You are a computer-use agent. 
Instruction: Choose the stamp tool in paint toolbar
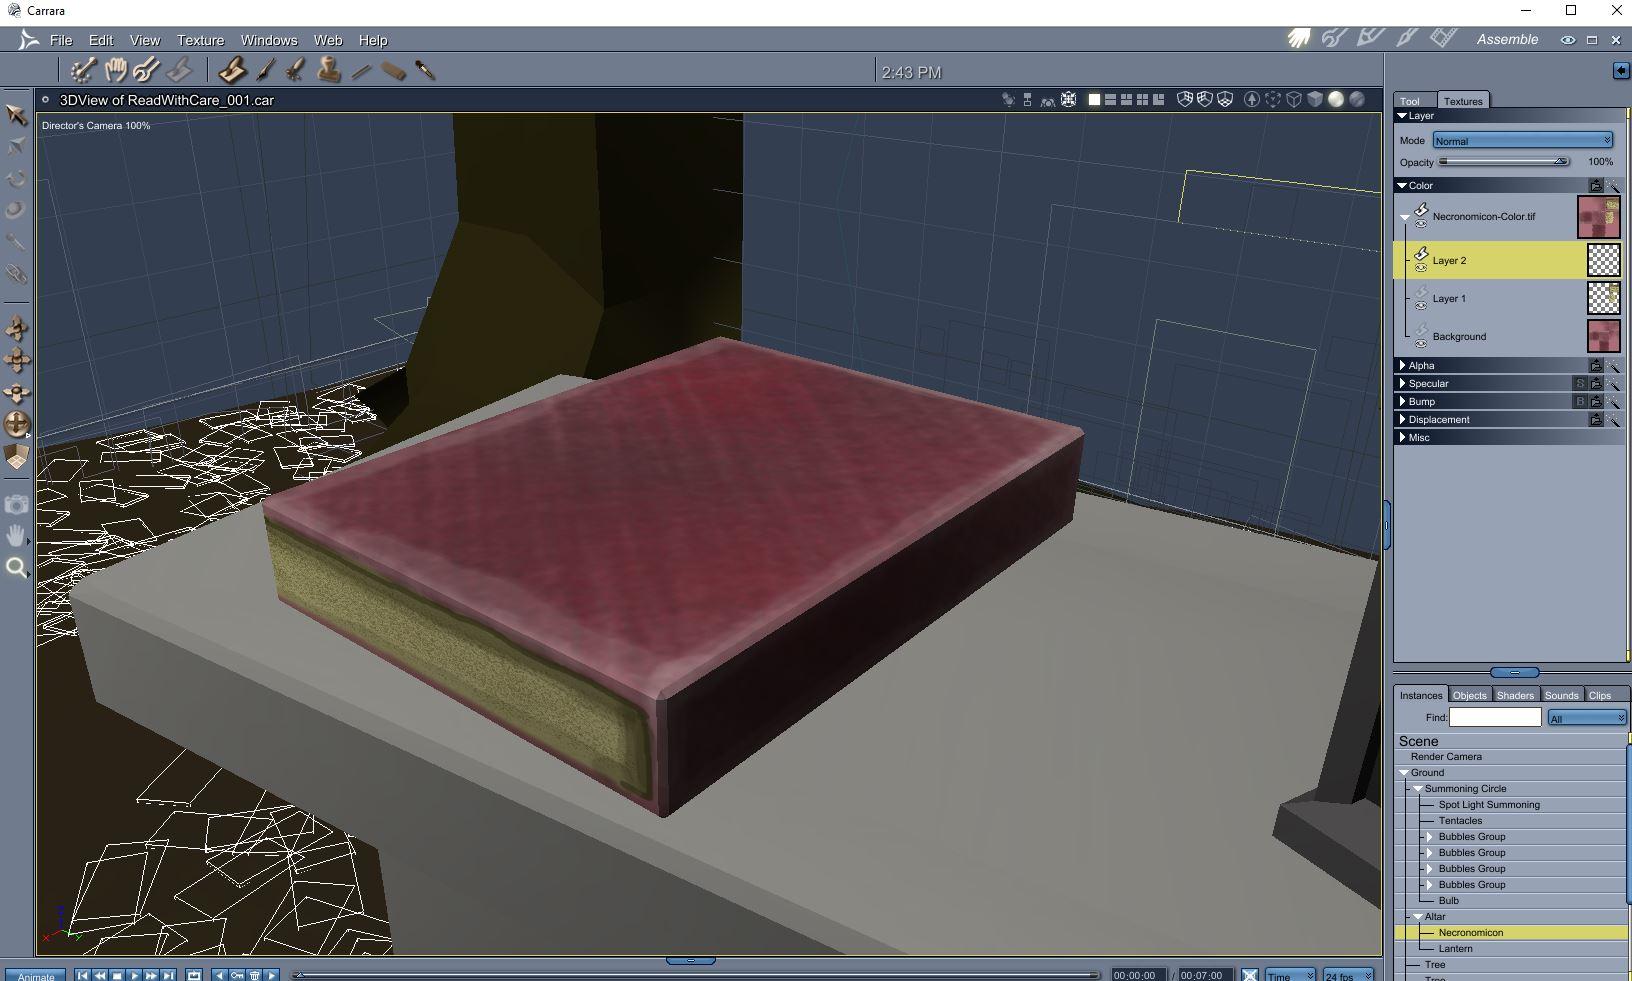tap(329, 70)
